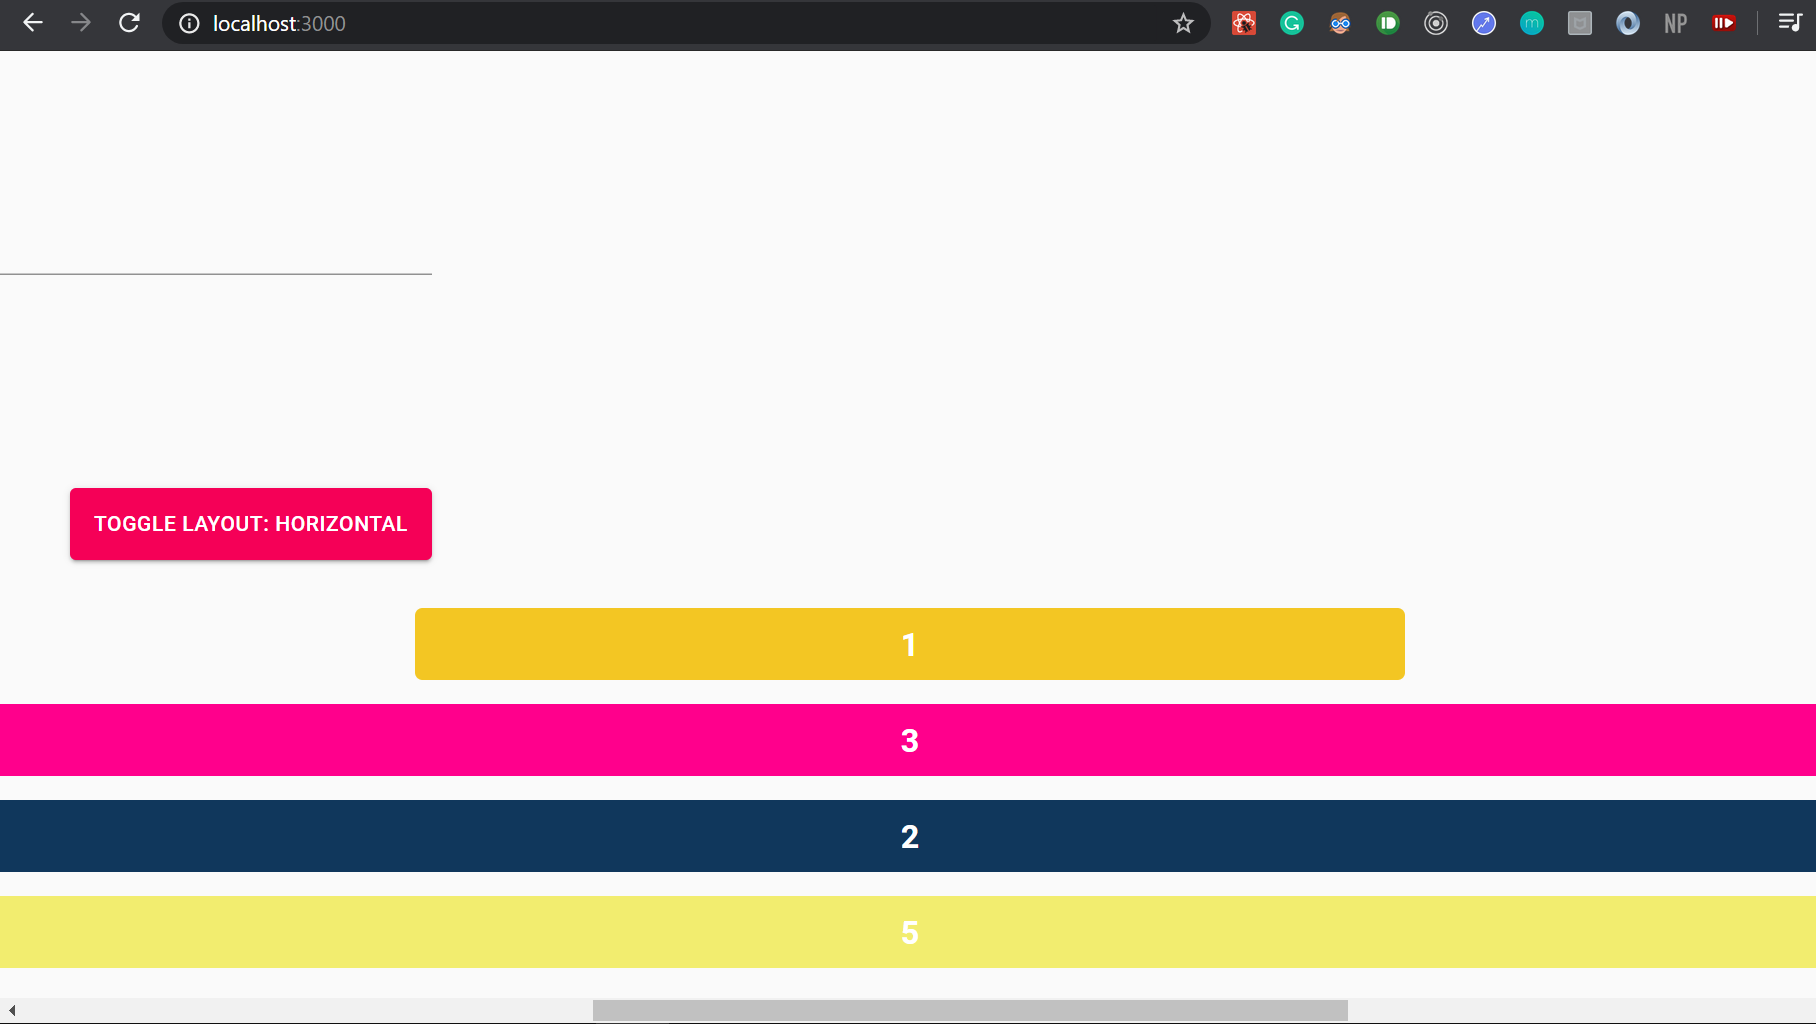Click the teal 'm' extension icon

[1531, 23]
